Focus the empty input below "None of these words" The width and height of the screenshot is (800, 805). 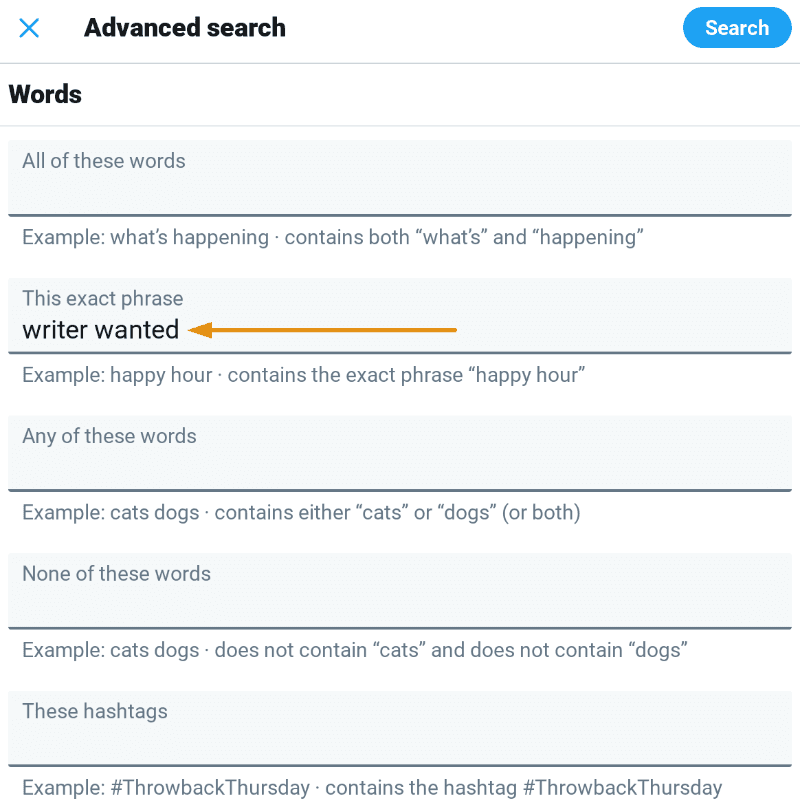point(400,606)
